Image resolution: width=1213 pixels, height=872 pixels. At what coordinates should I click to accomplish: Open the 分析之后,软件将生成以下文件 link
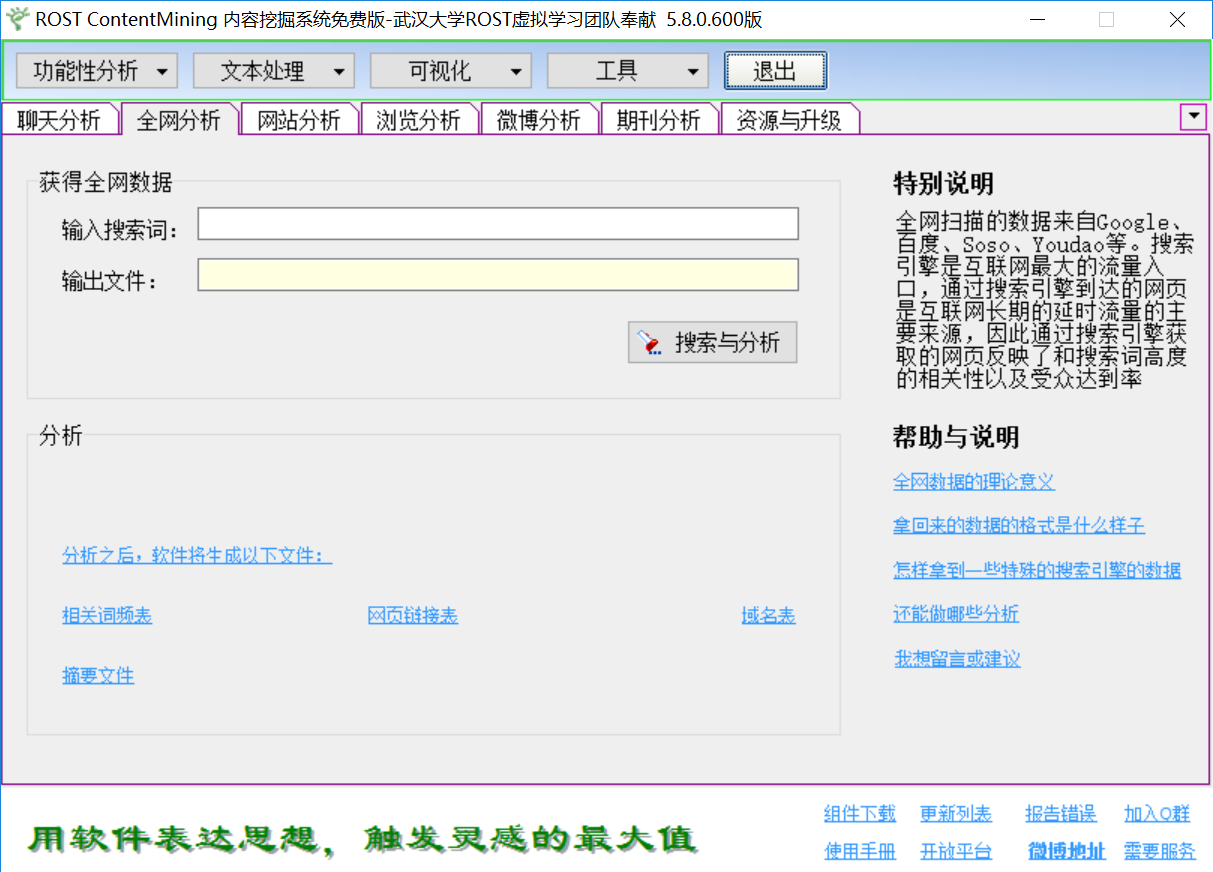(197, 556)
